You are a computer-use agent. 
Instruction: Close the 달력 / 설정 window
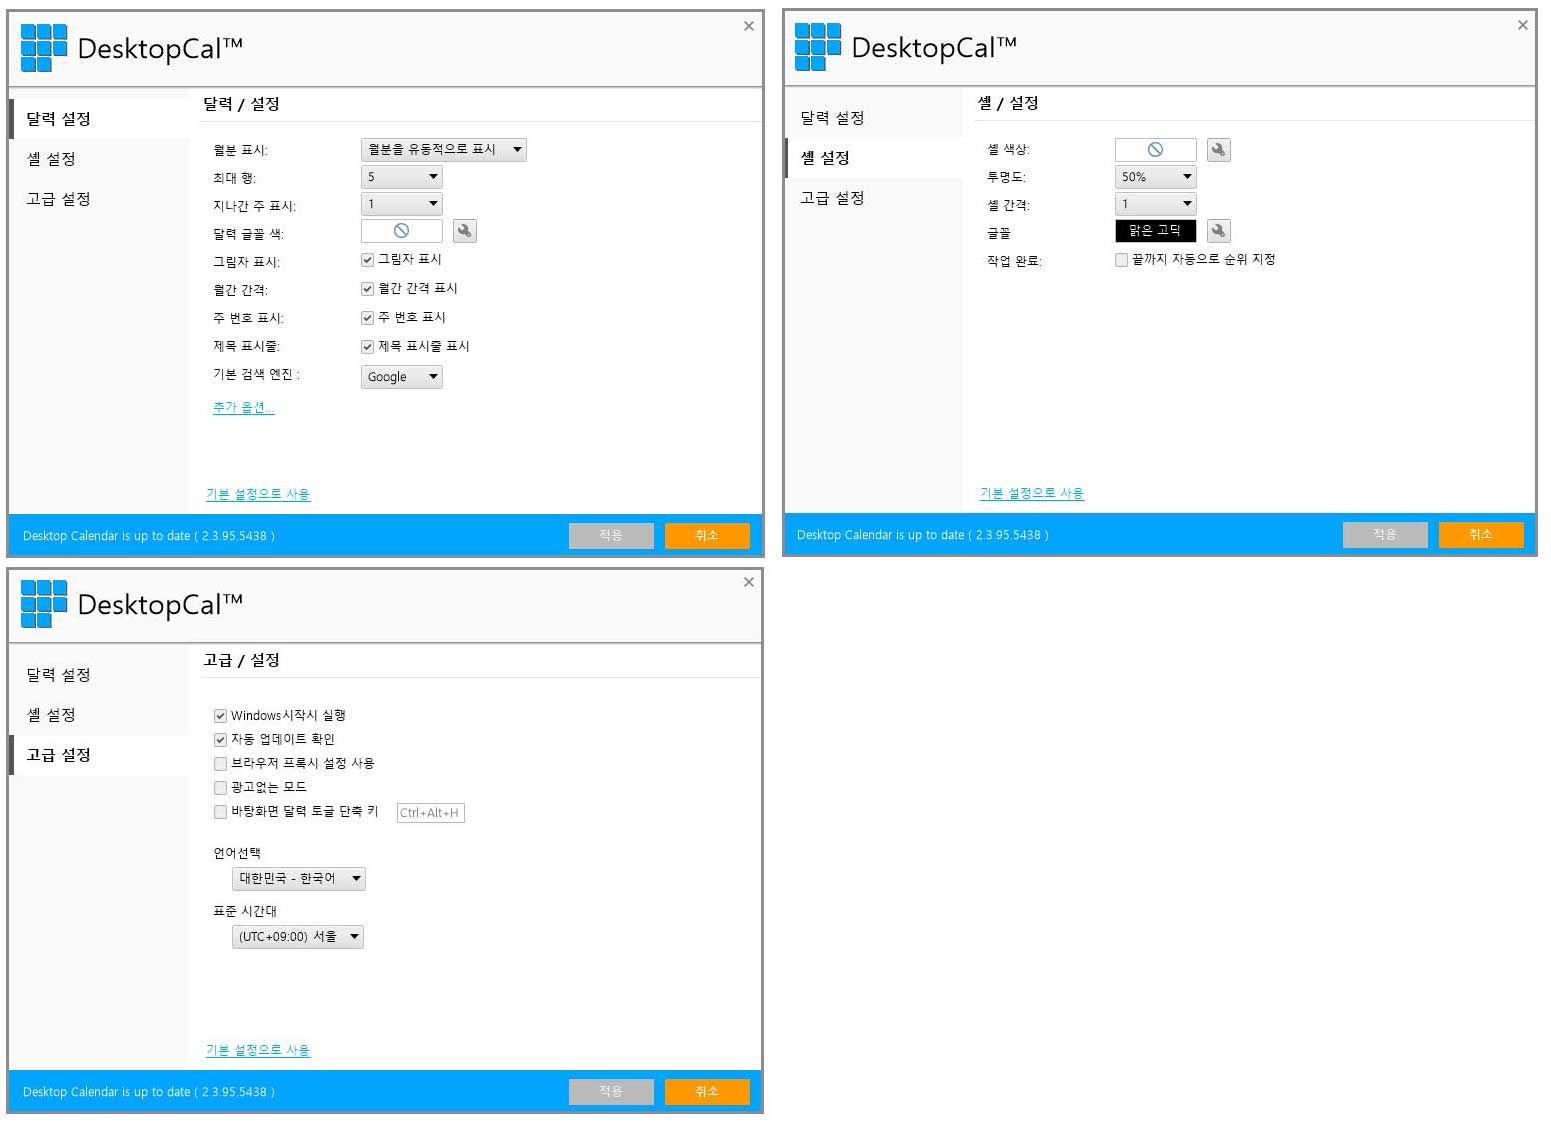(748, 26)
